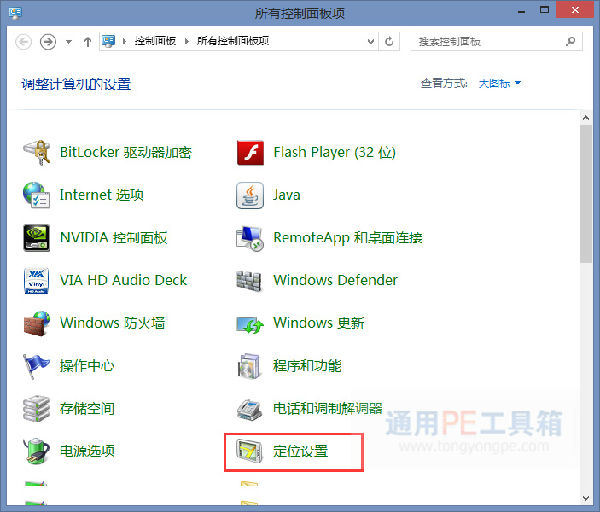600x512 pixels.
Task: Click the scrollbar up arrow
Action: click(586, 117)
